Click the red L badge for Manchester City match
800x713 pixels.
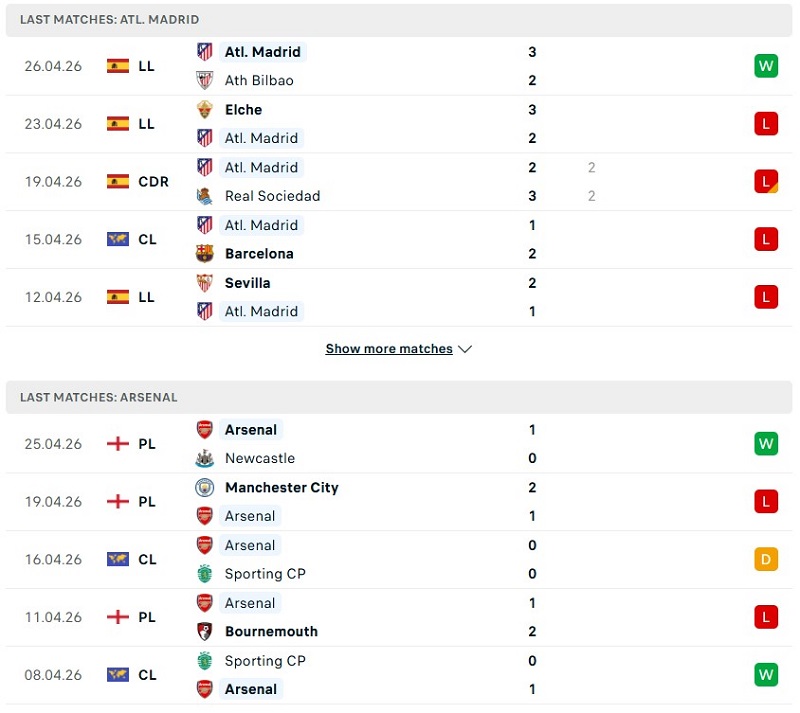(766, 502)
